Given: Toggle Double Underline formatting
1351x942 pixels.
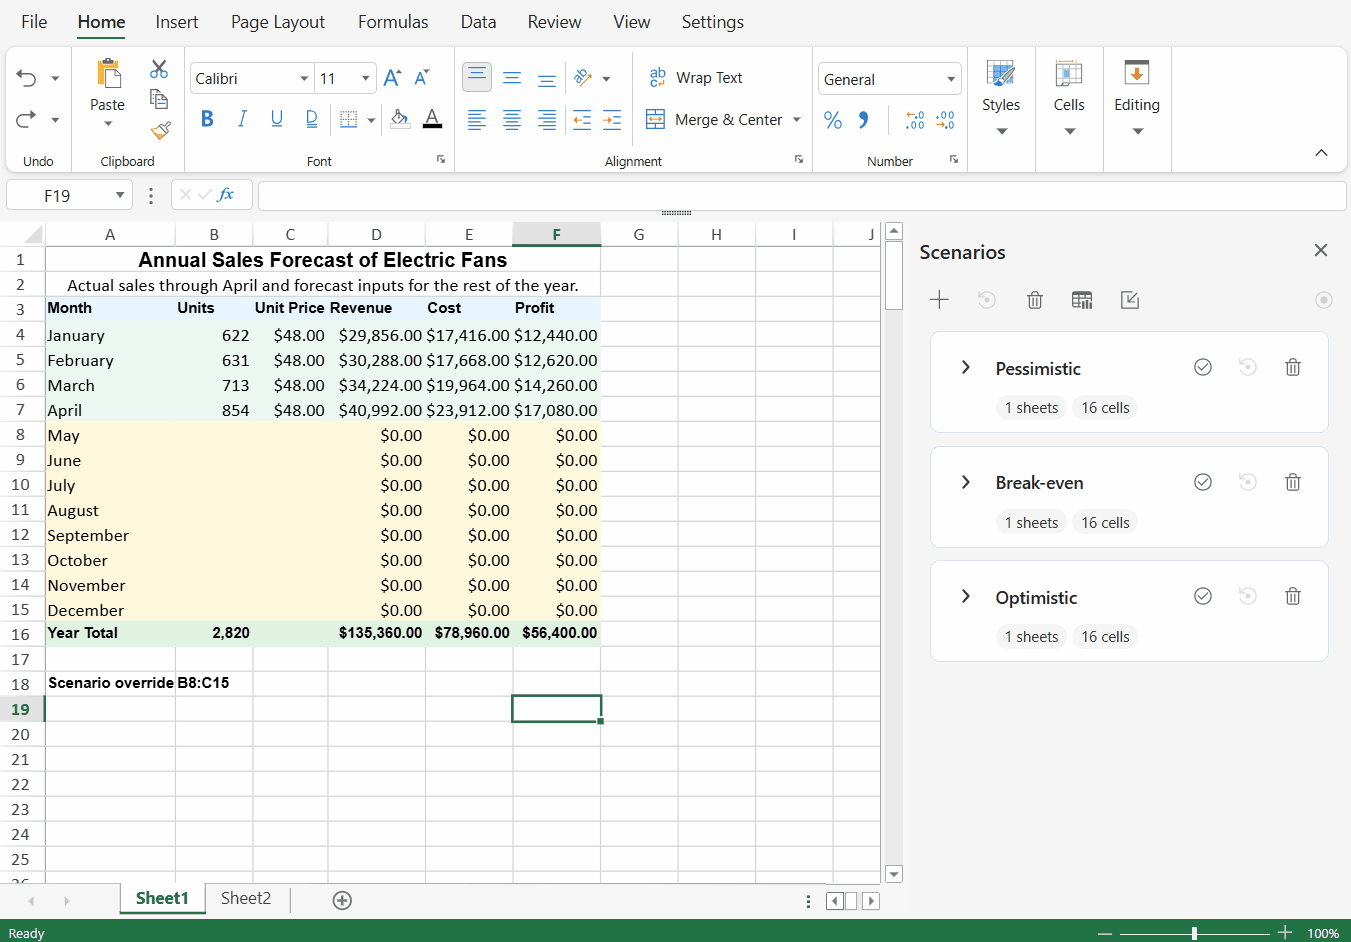Looking at the screenshot, I should point(311,119).
